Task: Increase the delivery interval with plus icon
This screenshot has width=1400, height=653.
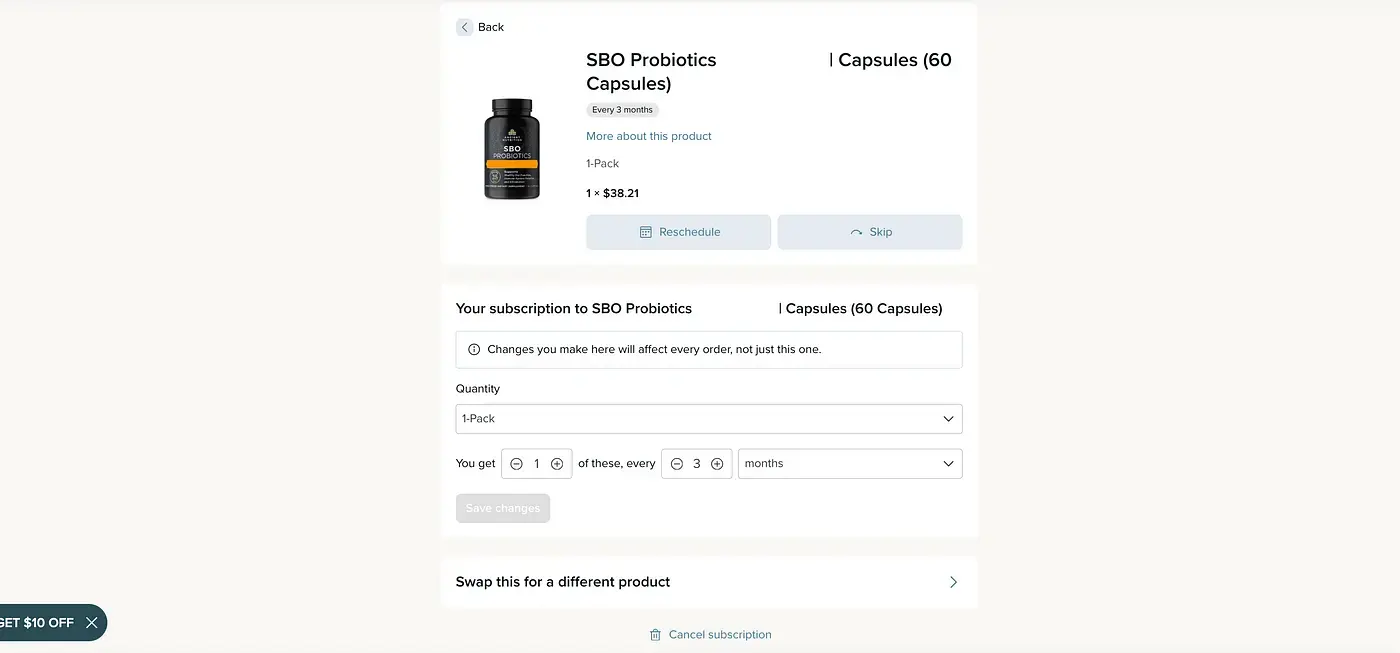Action: click(x=717, y=464)
